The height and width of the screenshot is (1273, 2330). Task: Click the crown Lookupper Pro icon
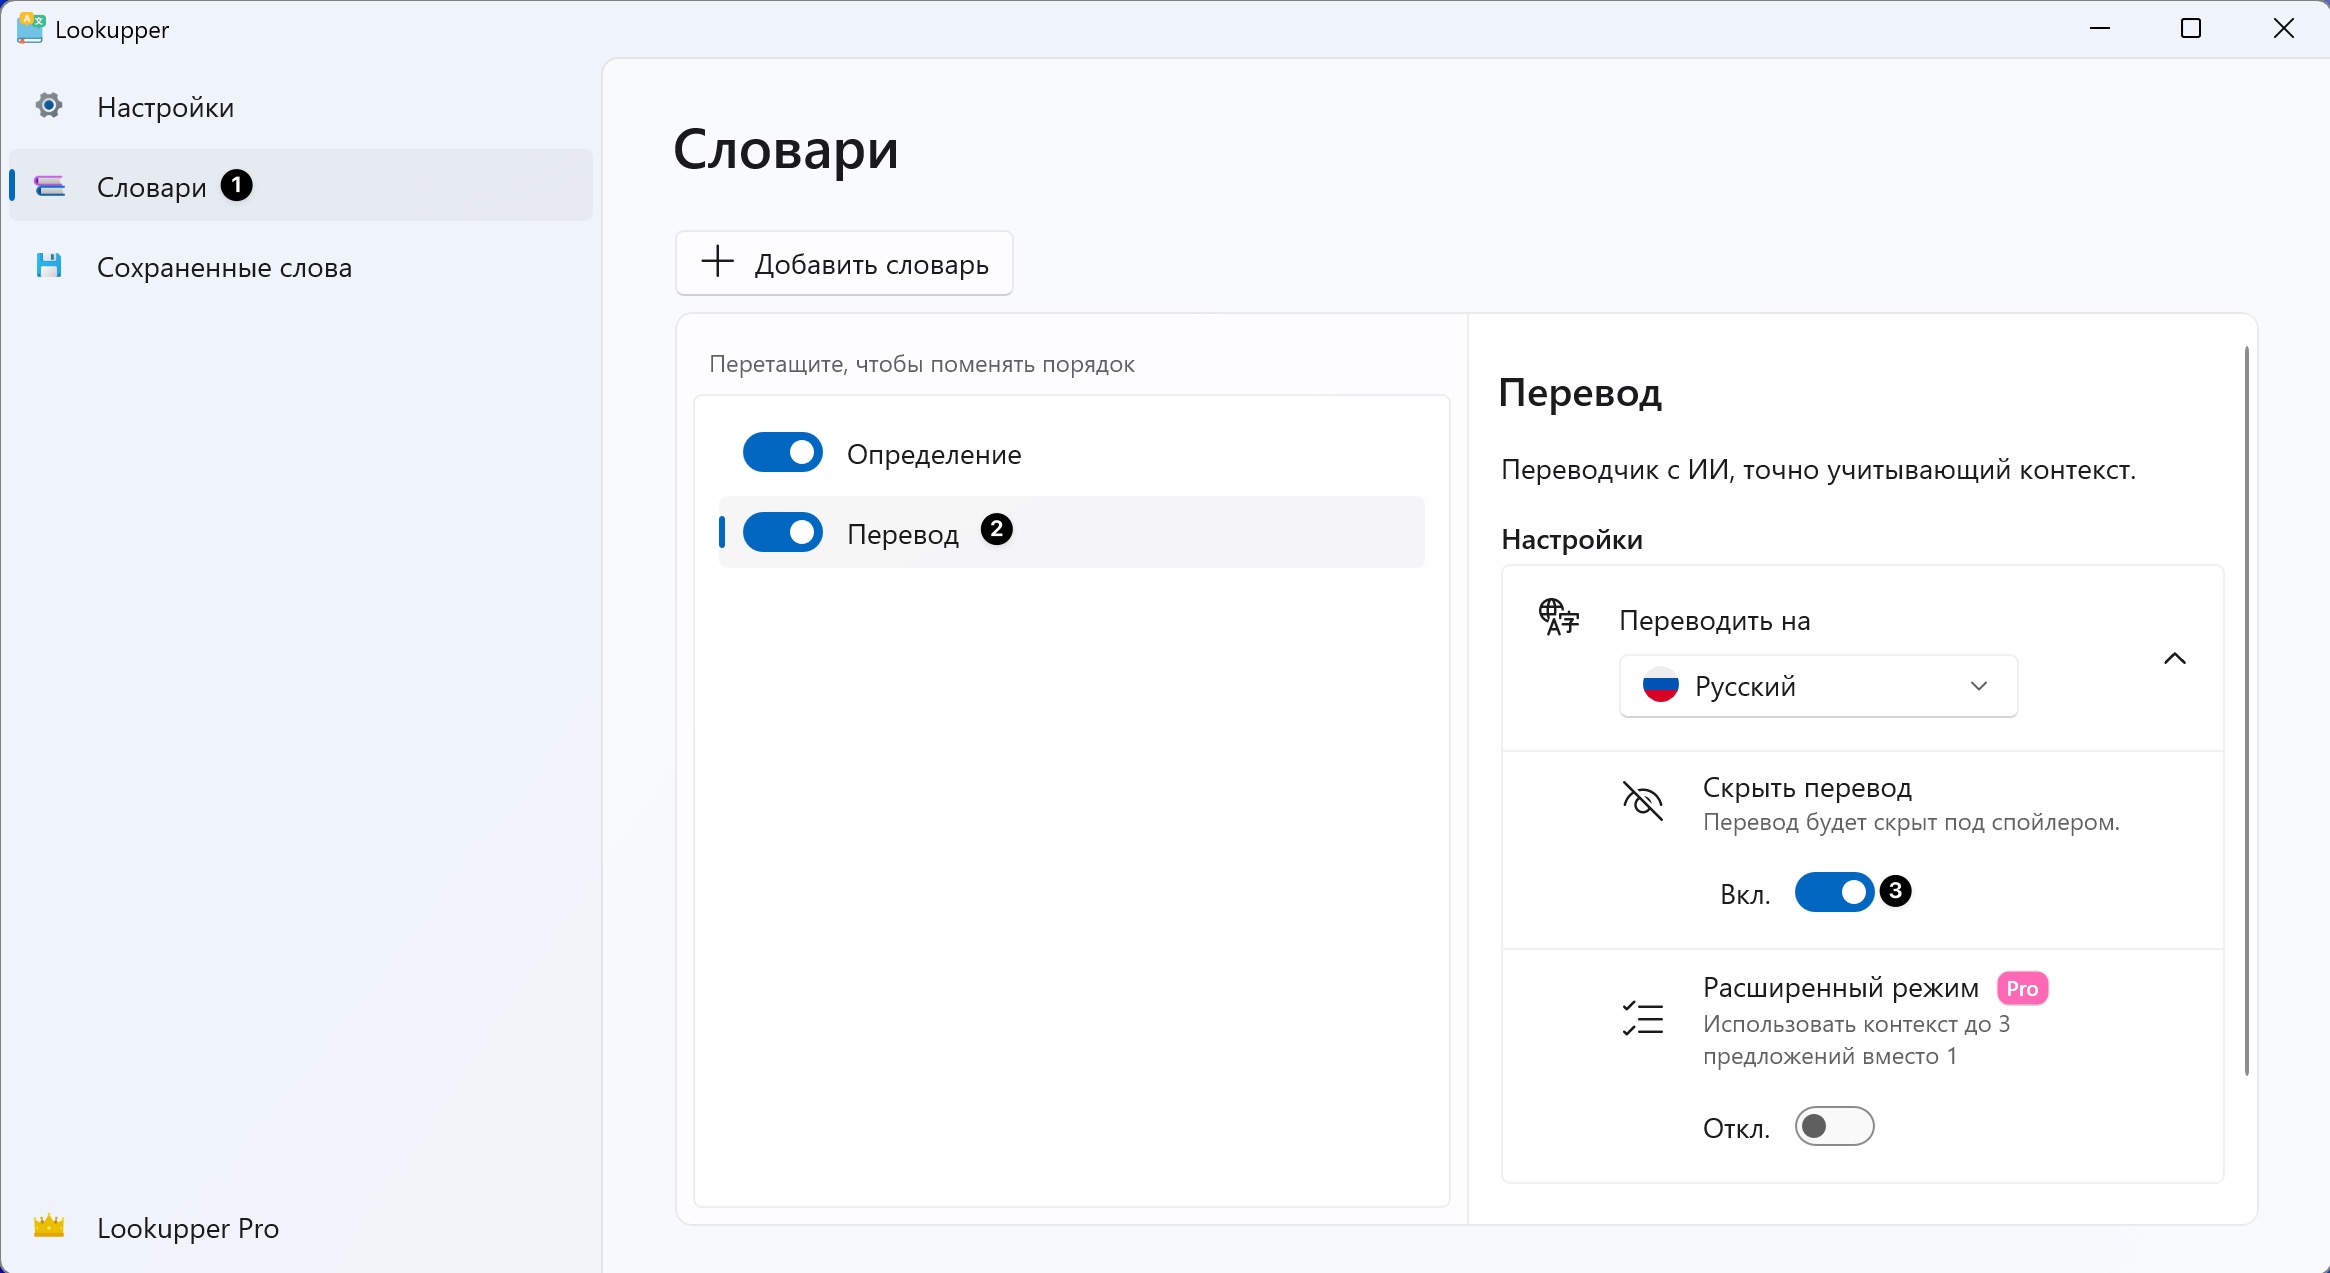coord(48,1226)
